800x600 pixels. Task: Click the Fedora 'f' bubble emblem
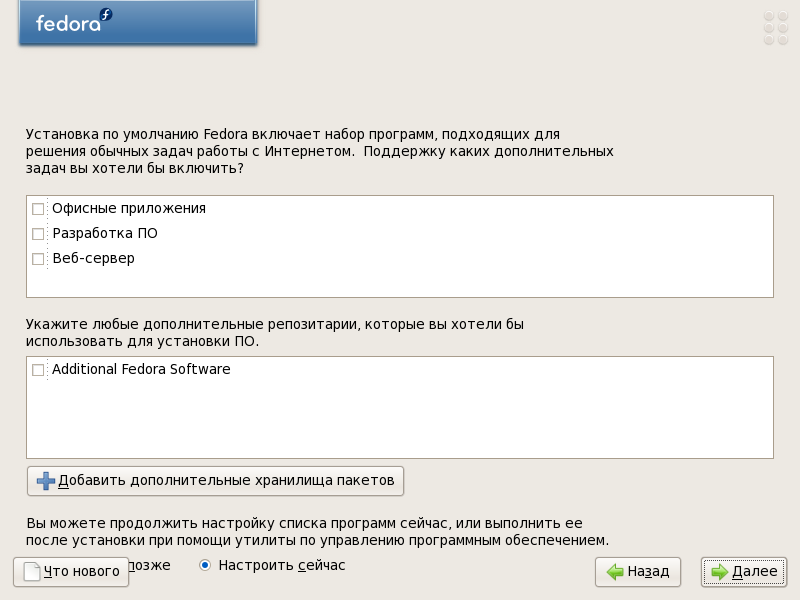(x=106, y=15)
